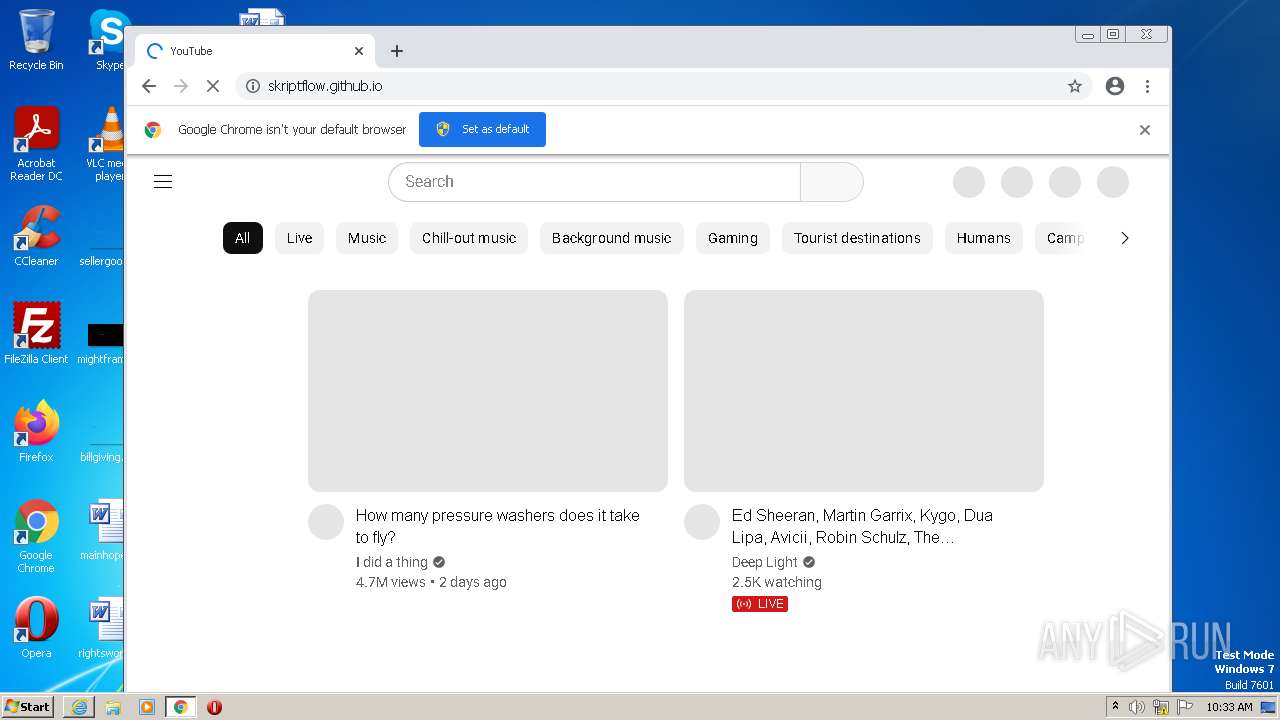Click the rightmost header avatar circle
Viewport: 1280px width, 720px height.
click(1113, 182)
